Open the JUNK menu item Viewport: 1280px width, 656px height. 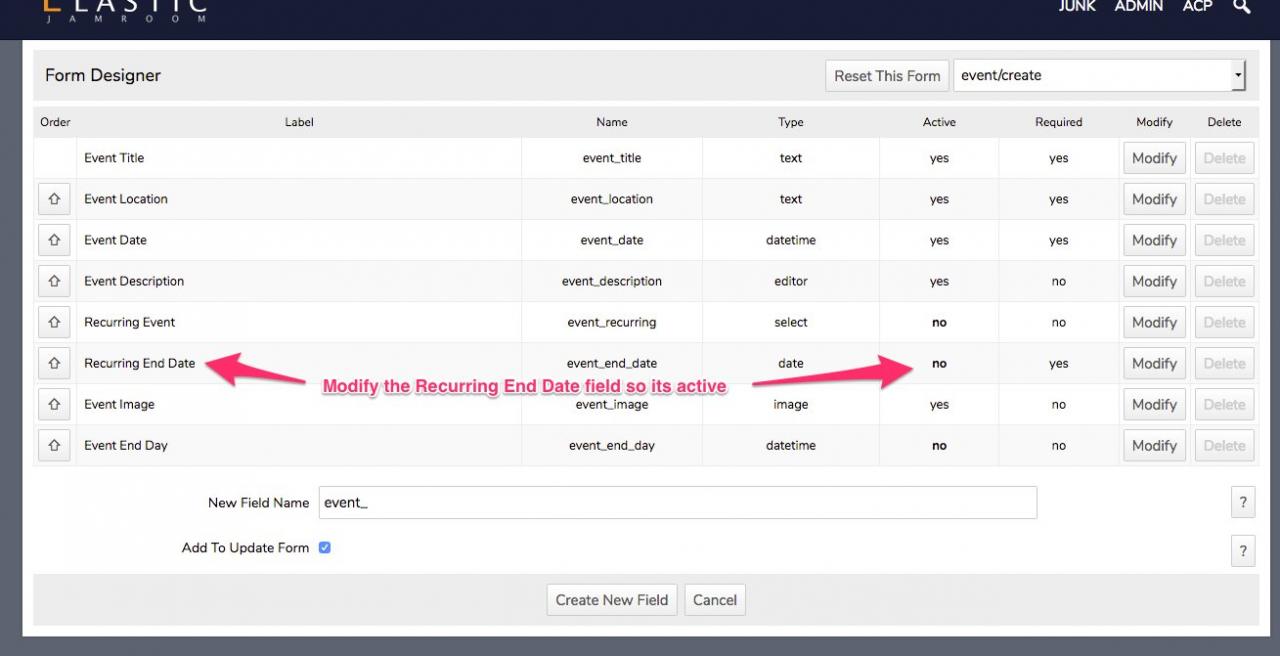pos(1077,7)
